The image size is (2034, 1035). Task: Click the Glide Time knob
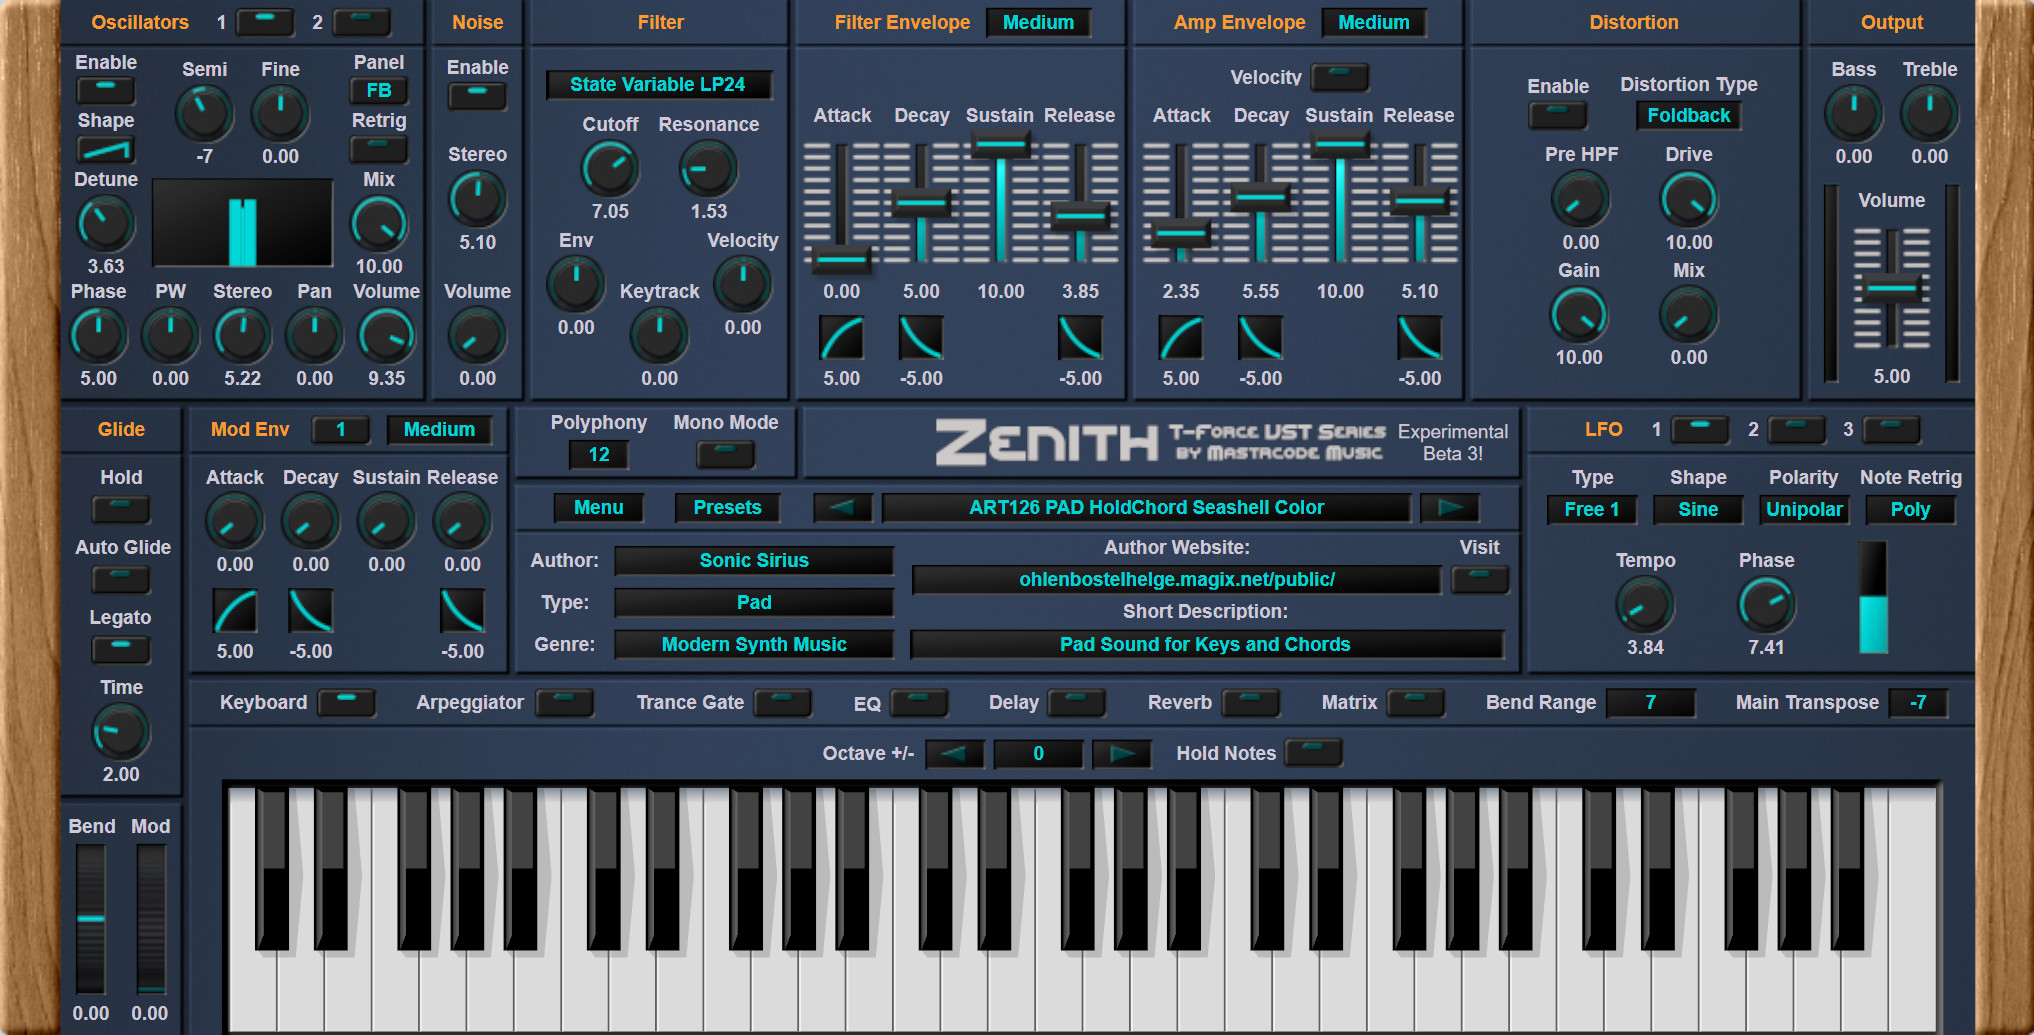point(121,732)
